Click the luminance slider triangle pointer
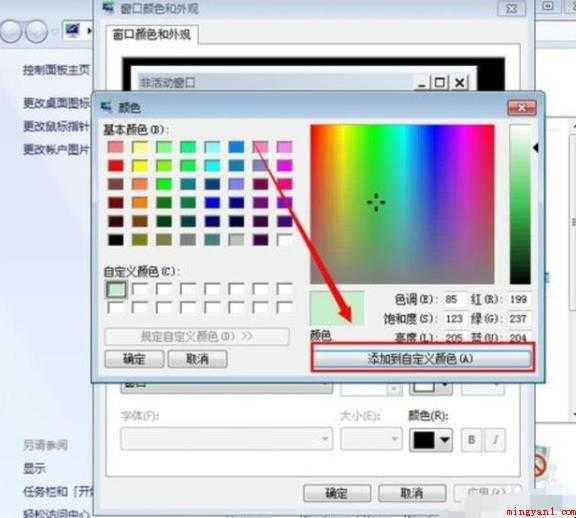Viewport: 576px width, 518px height. click(x=536, y=148)
